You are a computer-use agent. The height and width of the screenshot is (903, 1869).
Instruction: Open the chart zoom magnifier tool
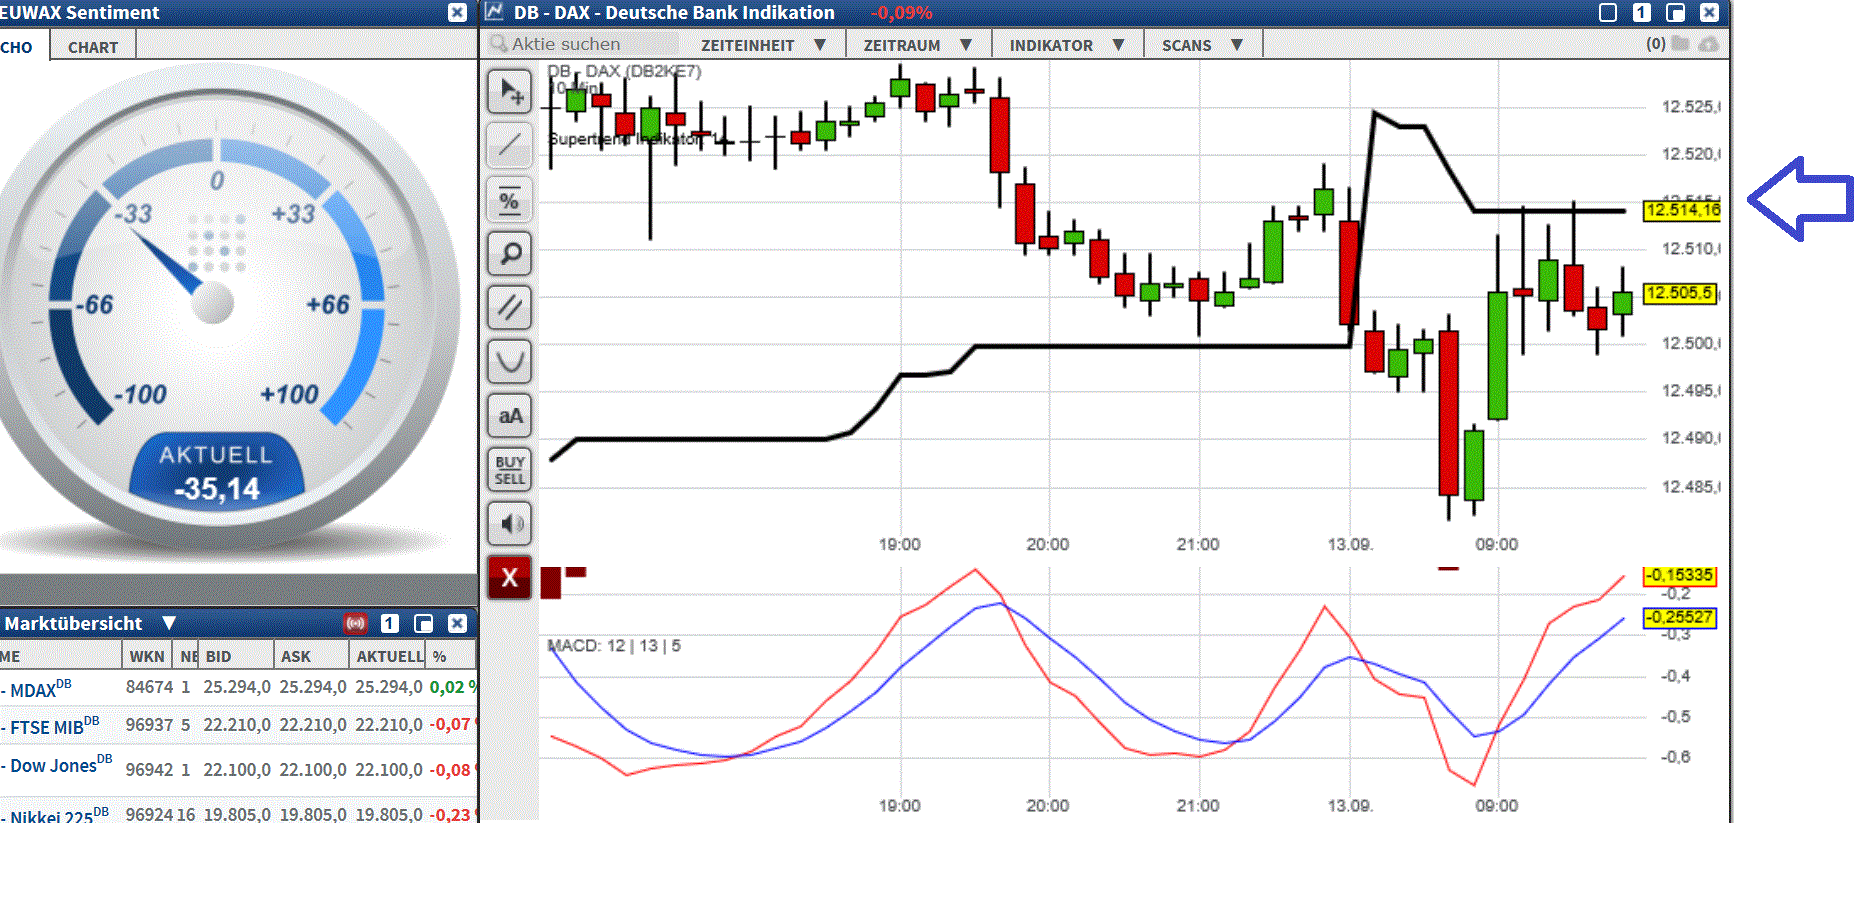coord(510,253)
